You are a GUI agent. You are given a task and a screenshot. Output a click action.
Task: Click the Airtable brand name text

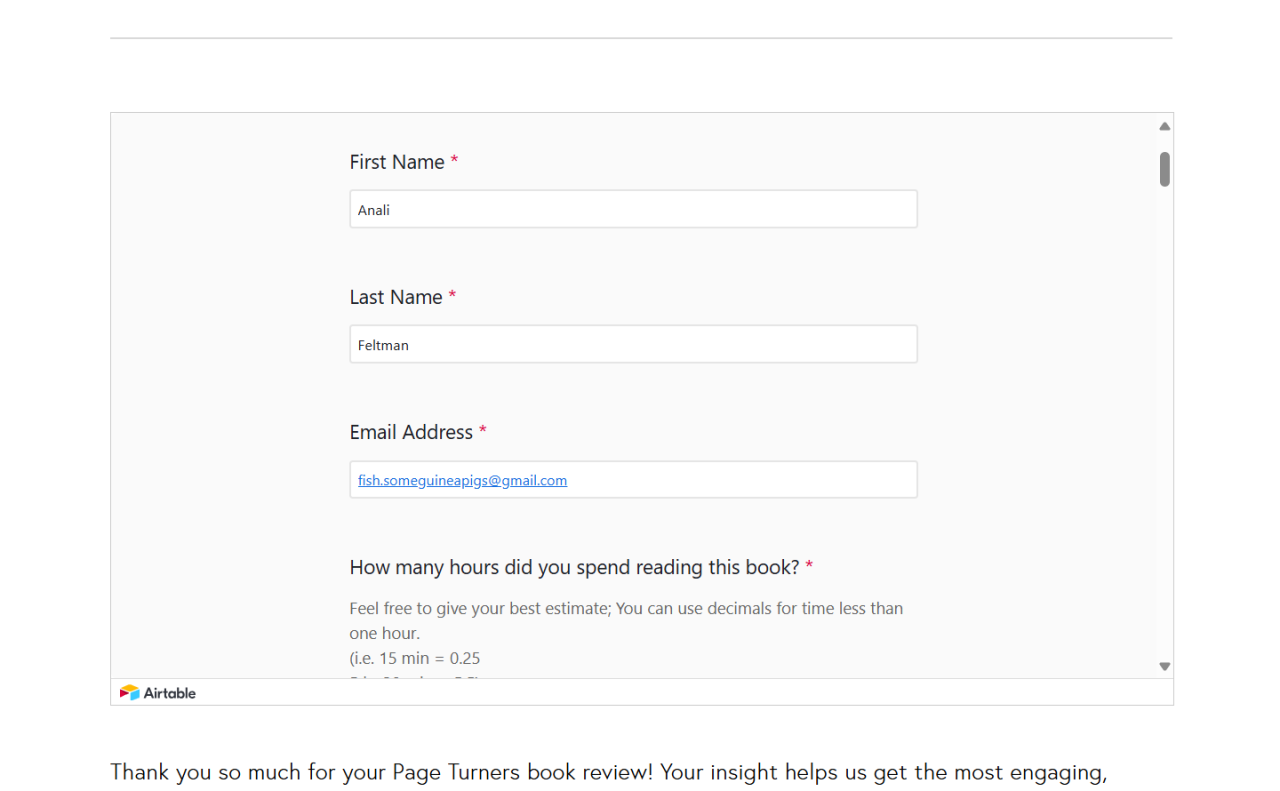tap(170, 693)
